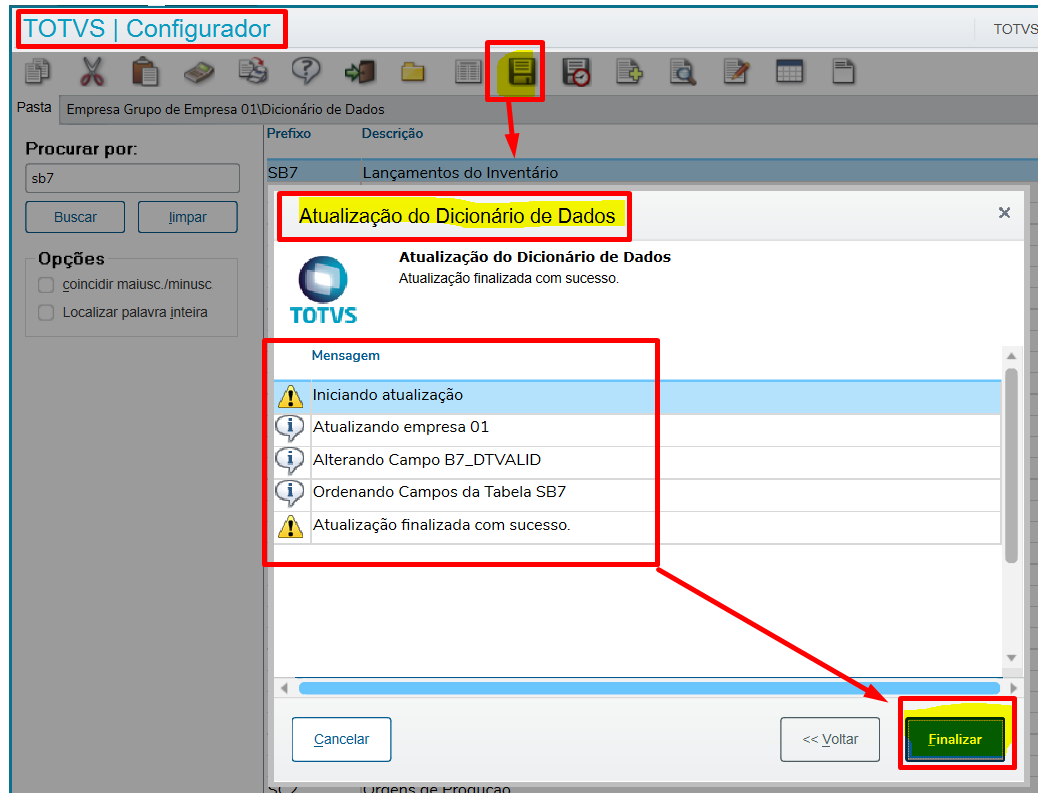Screen dimensions: 1045x801
Task: Click the horizontal scrollbar left arrow
Action: 285,688
